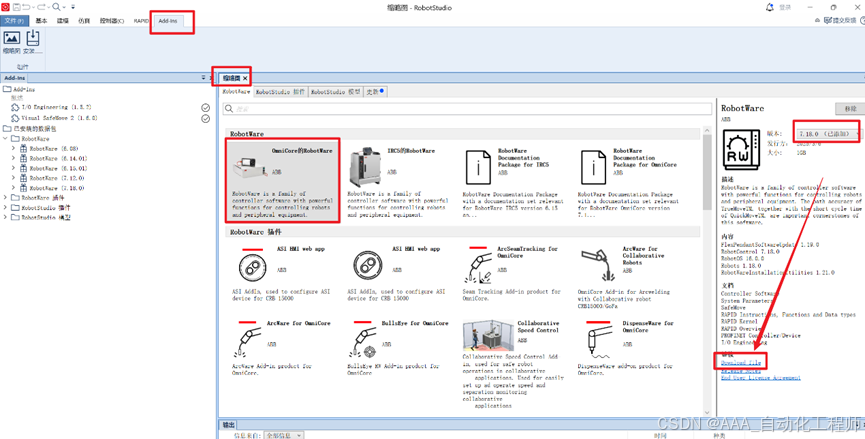Switch to the Add-Ins ribbon tab
The height and width of the screenshot is (439, 865).
click(168, 21)
